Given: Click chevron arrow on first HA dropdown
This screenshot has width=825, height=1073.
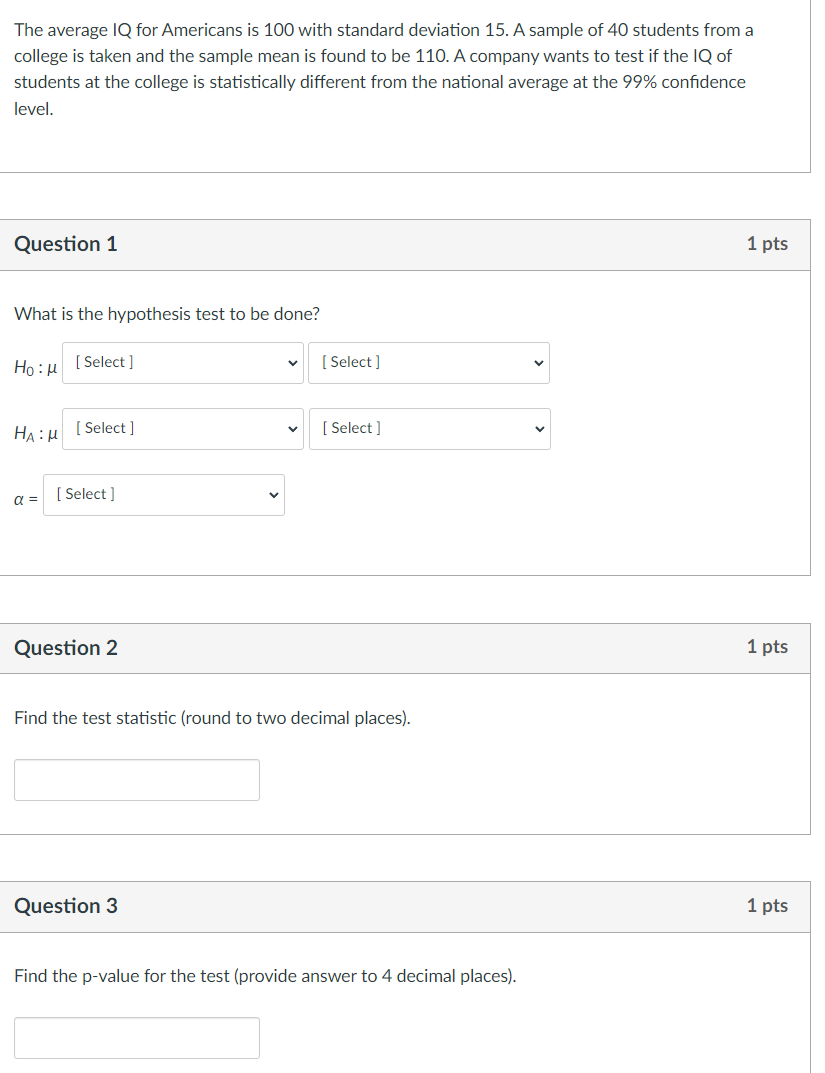Looking at the screenshot, I should [x=293, y=429].
